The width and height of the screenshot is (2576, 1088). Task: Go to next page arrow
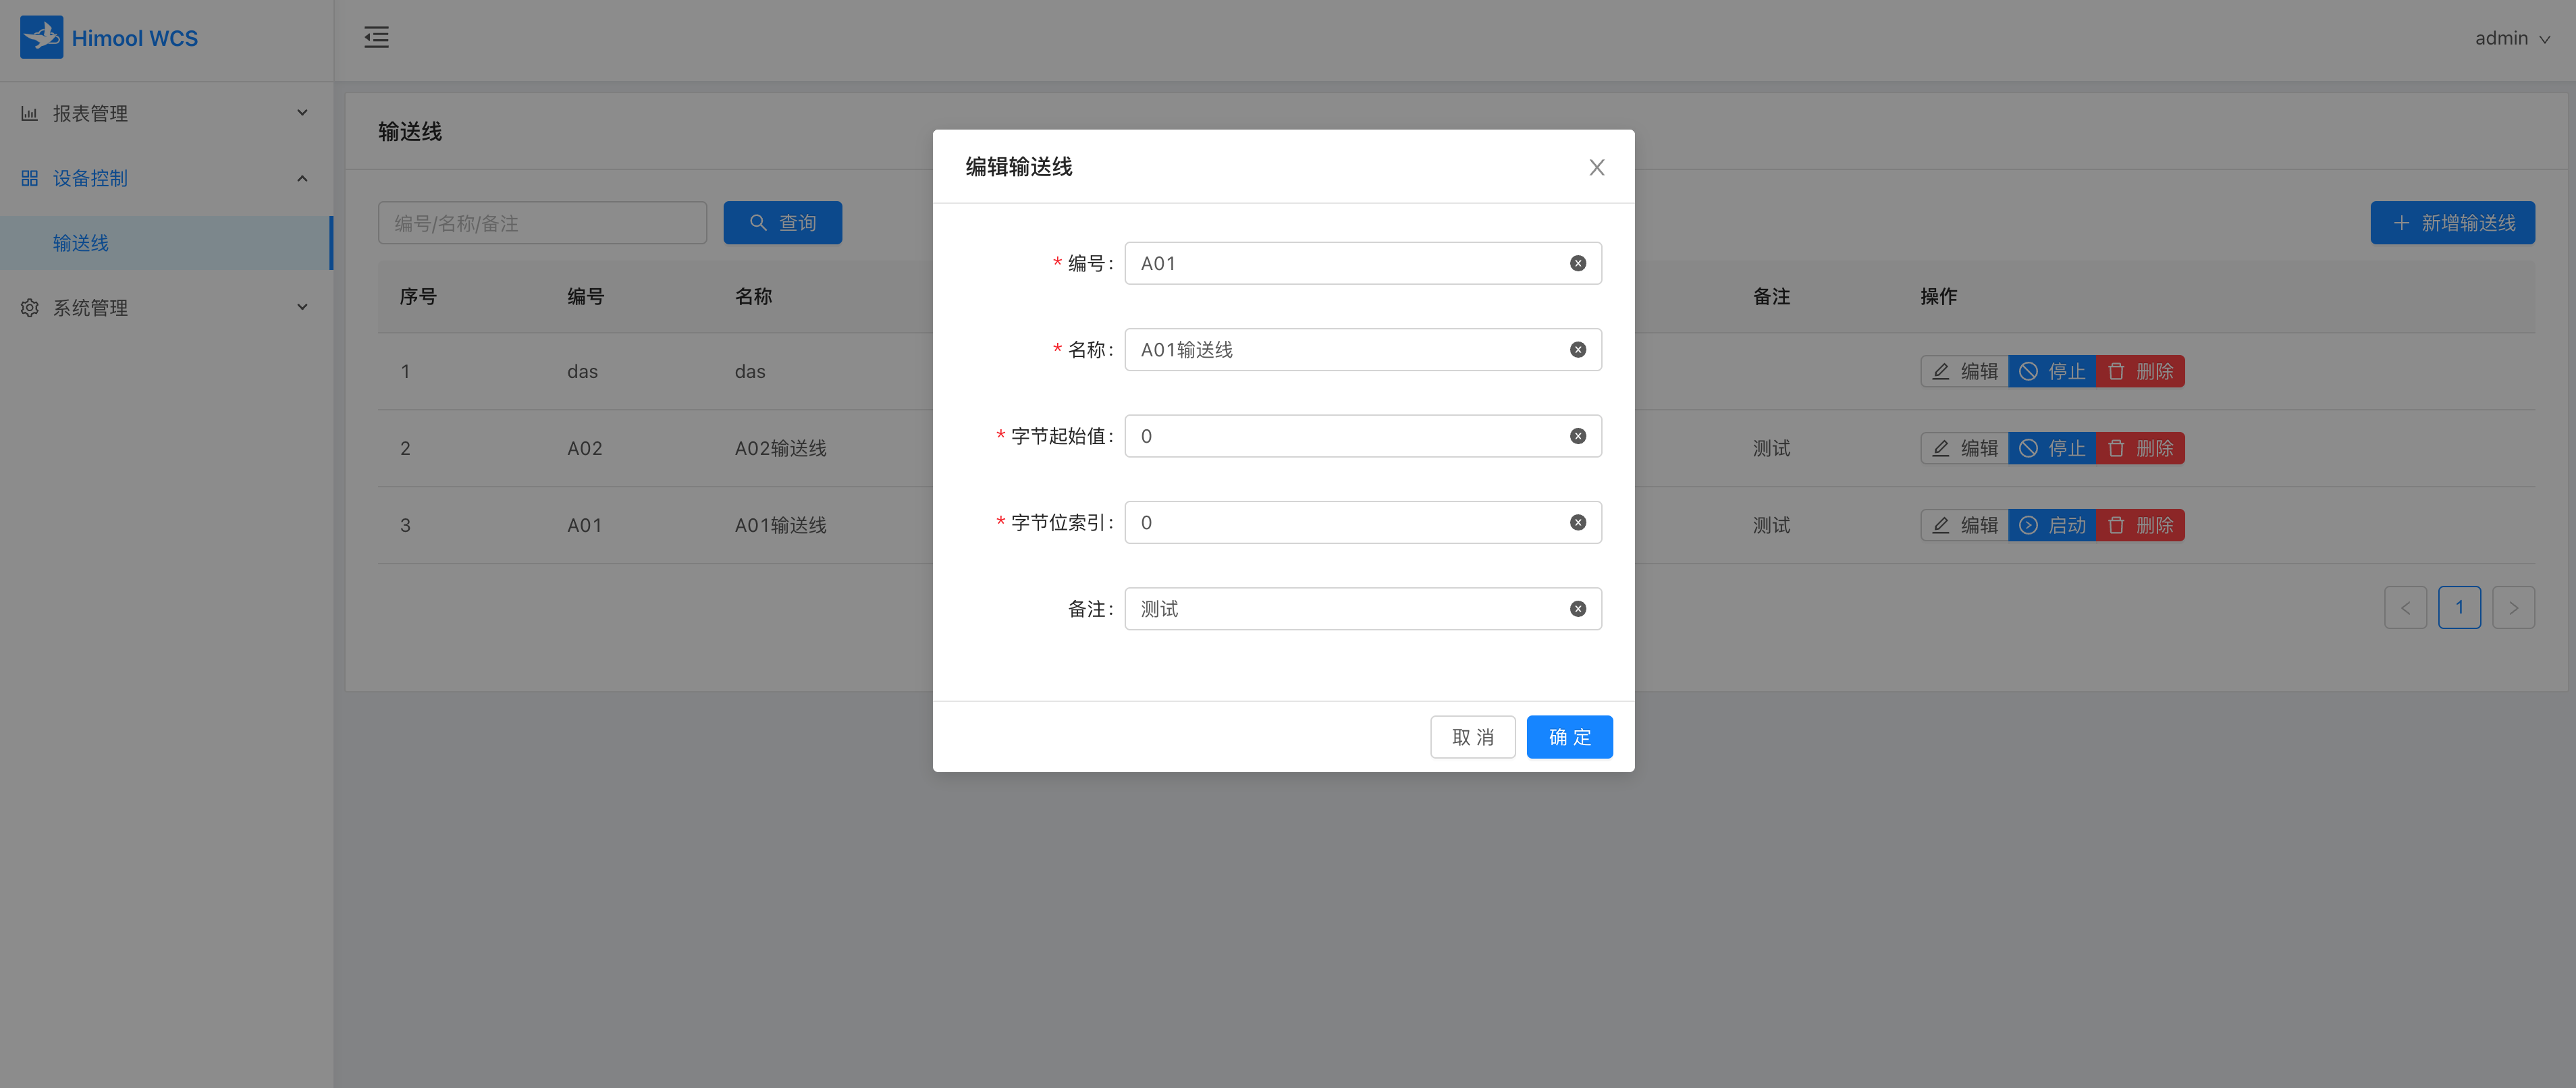coord(2513,608)
